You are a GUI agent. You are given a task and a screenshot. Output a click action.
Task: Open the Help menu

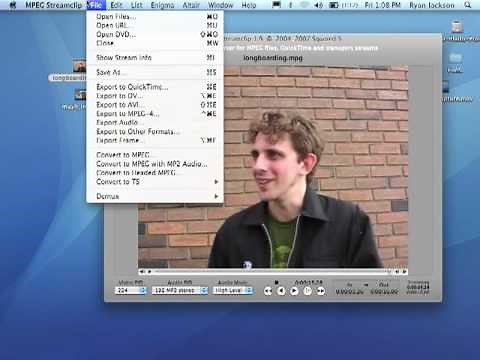click(x=249, y=5)
